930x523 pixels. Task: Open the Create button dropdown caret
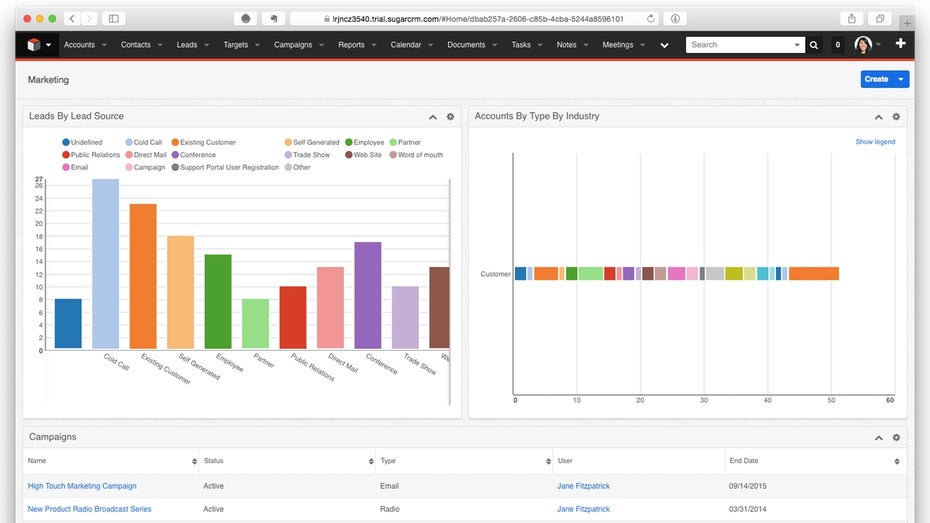point(901,79)
